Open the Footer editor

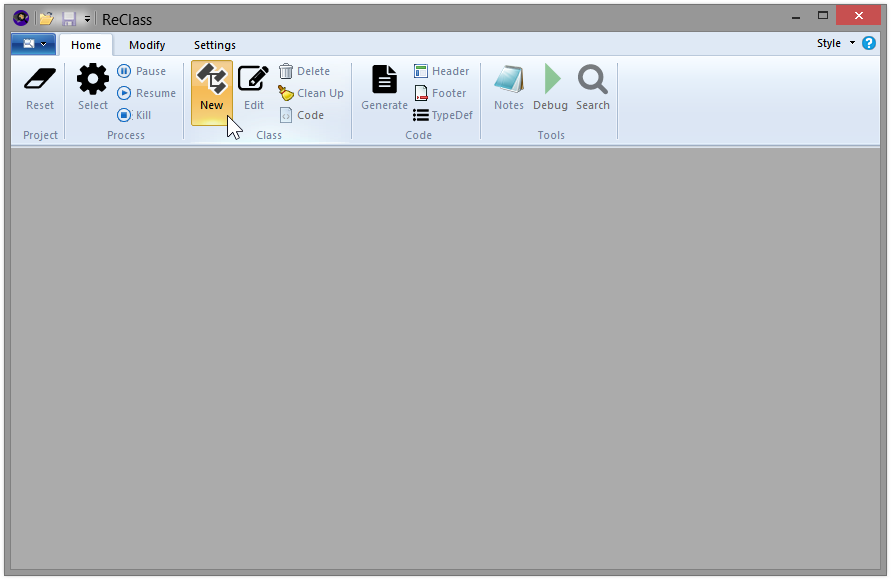pos(440,93)
